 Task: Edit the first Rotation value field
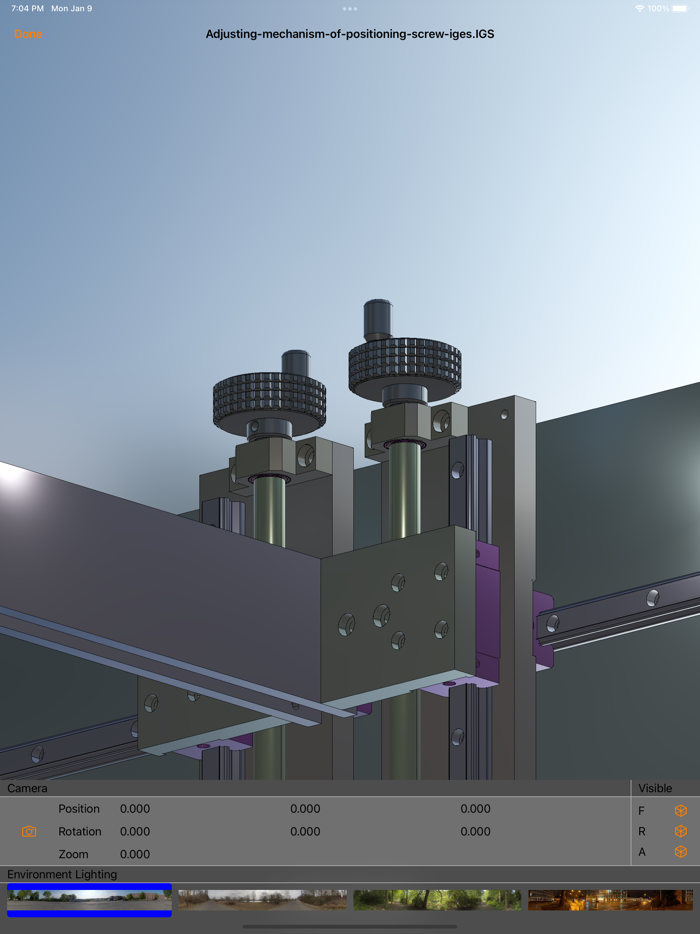click(135, 832)
